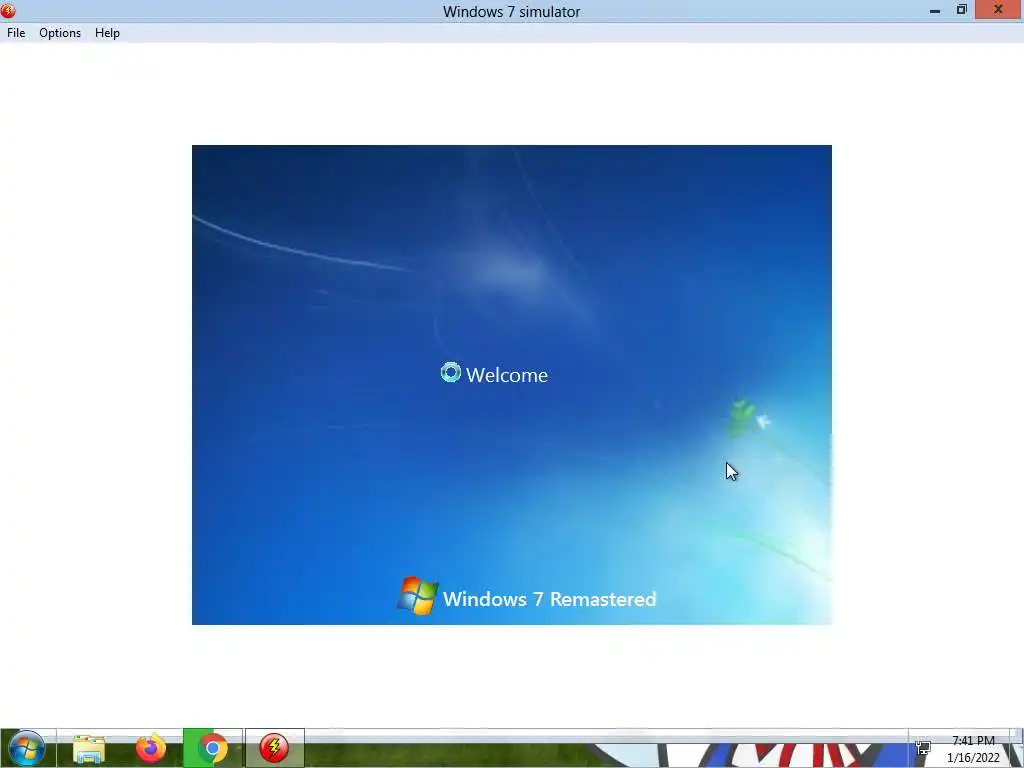
Task: Click the 'Windows 7 Remastered' text
Action: pyautogui.click(x=549, y=599)
